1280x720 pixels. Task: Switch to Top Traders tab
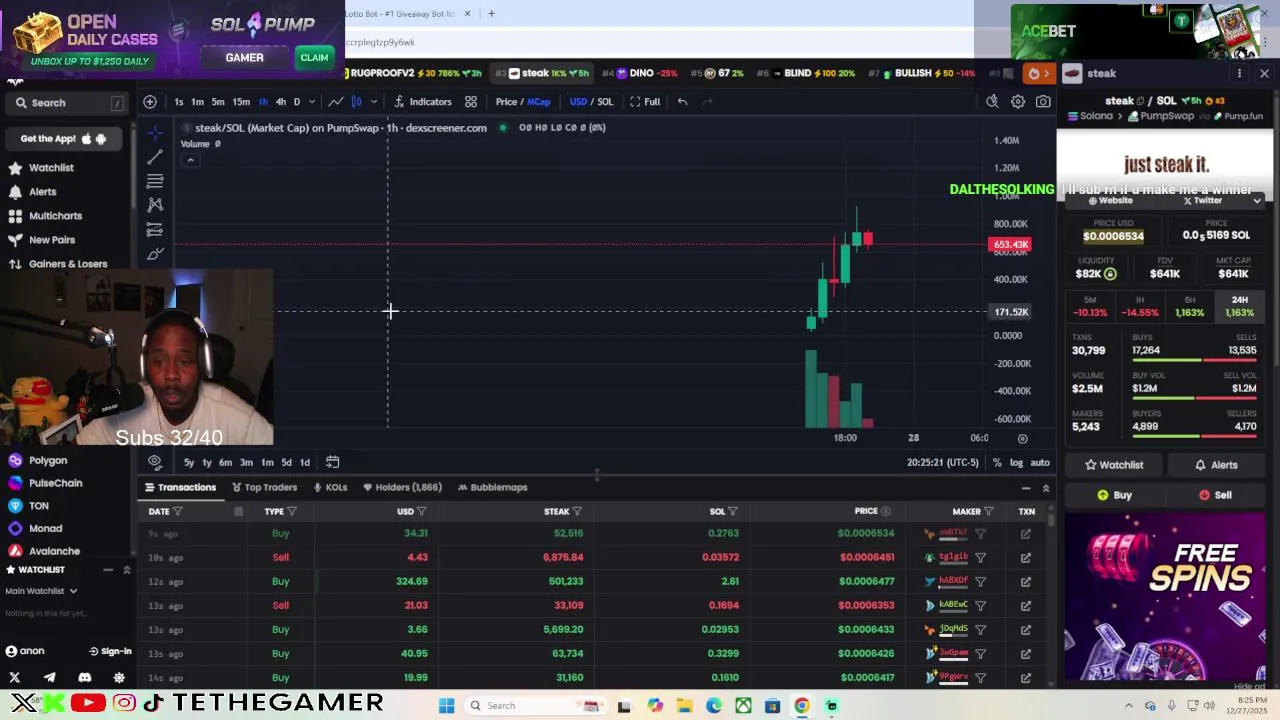[x=264, y=488]
